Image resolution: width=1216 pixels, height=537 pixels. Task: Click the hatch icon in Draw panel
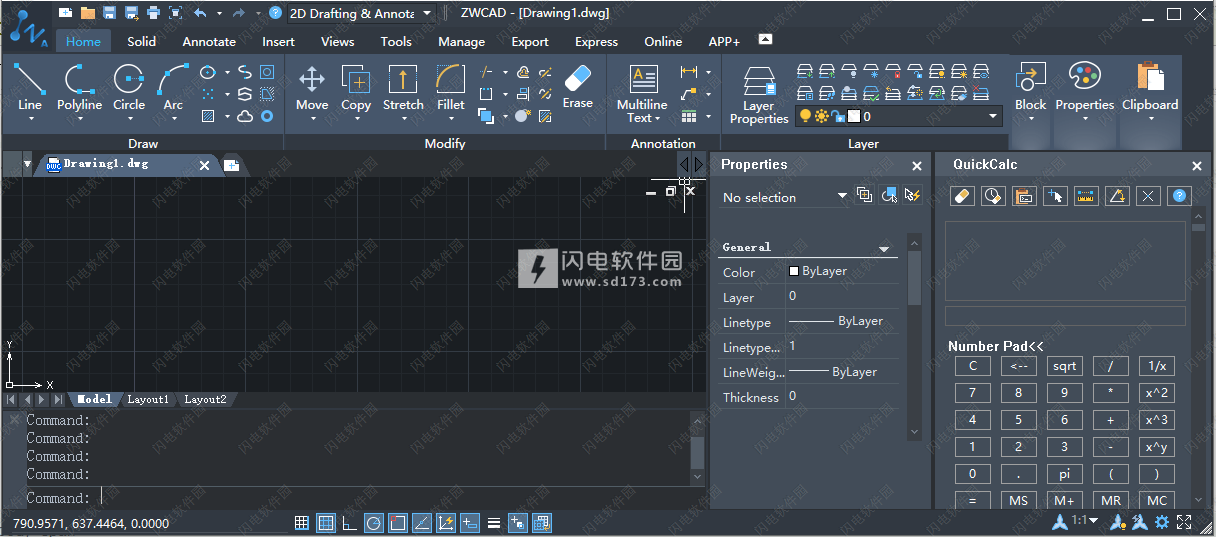click(x=208, y=116)
